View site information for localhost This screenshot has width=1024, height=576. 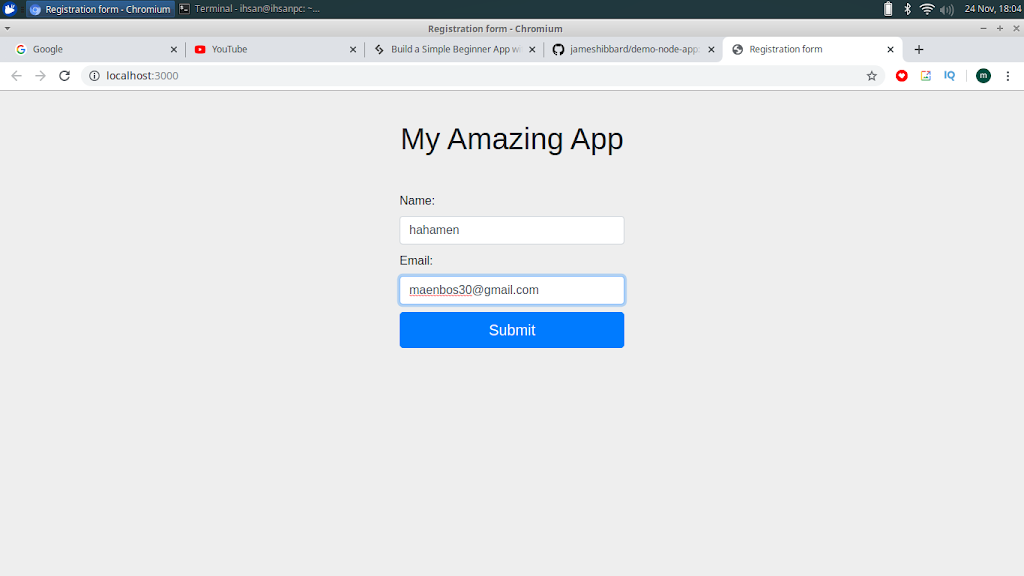pos(94,76)
